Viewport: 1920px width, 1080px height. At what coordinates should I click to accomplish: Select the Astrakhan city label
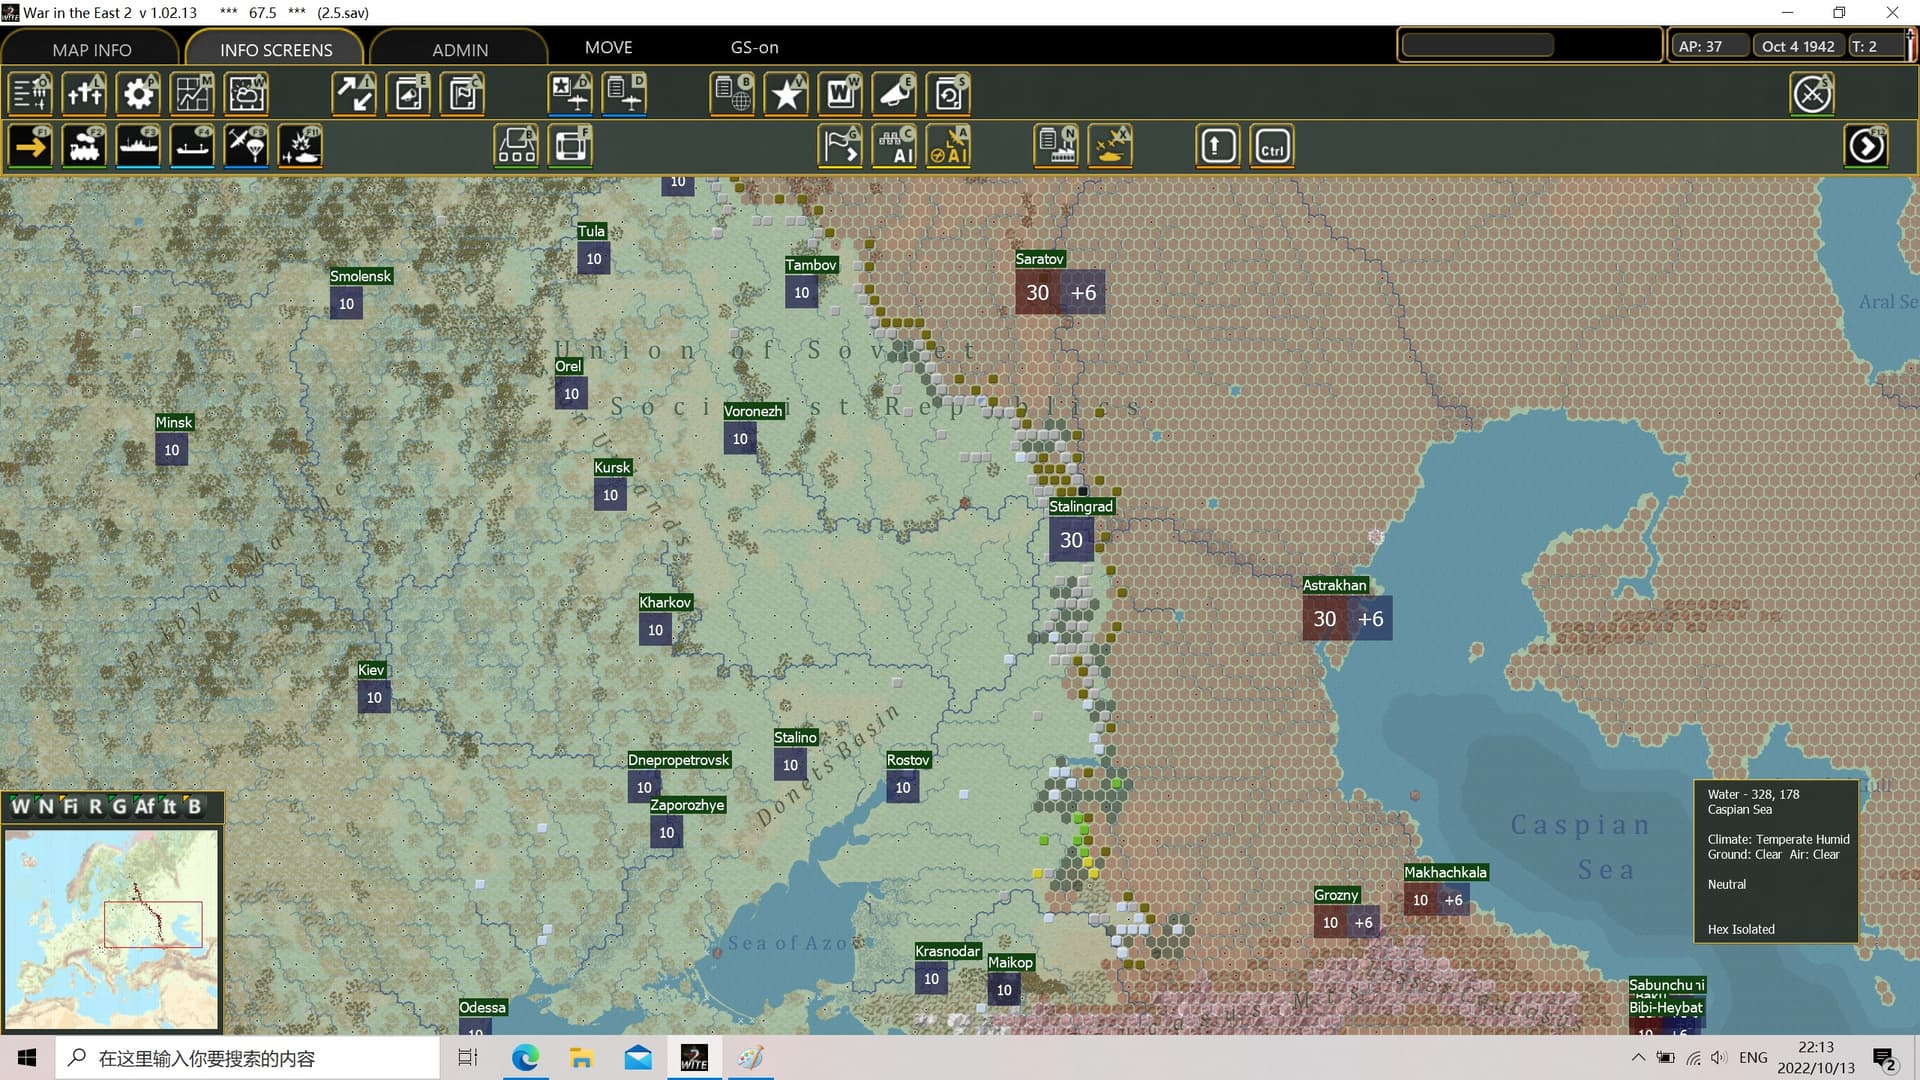click(x=1334, y=585)
